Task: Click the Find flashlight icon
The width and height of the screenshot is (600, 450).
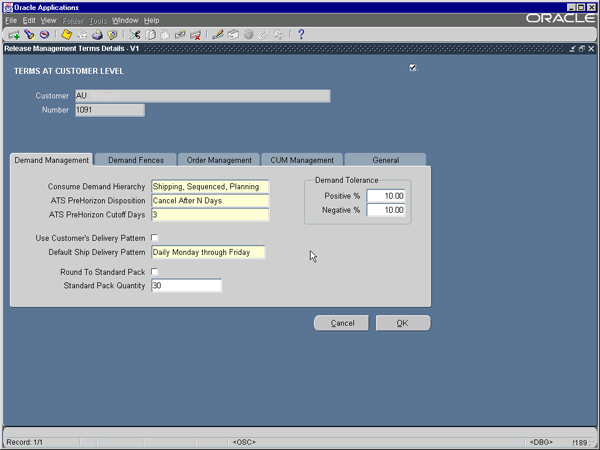Action: point(29,35)
